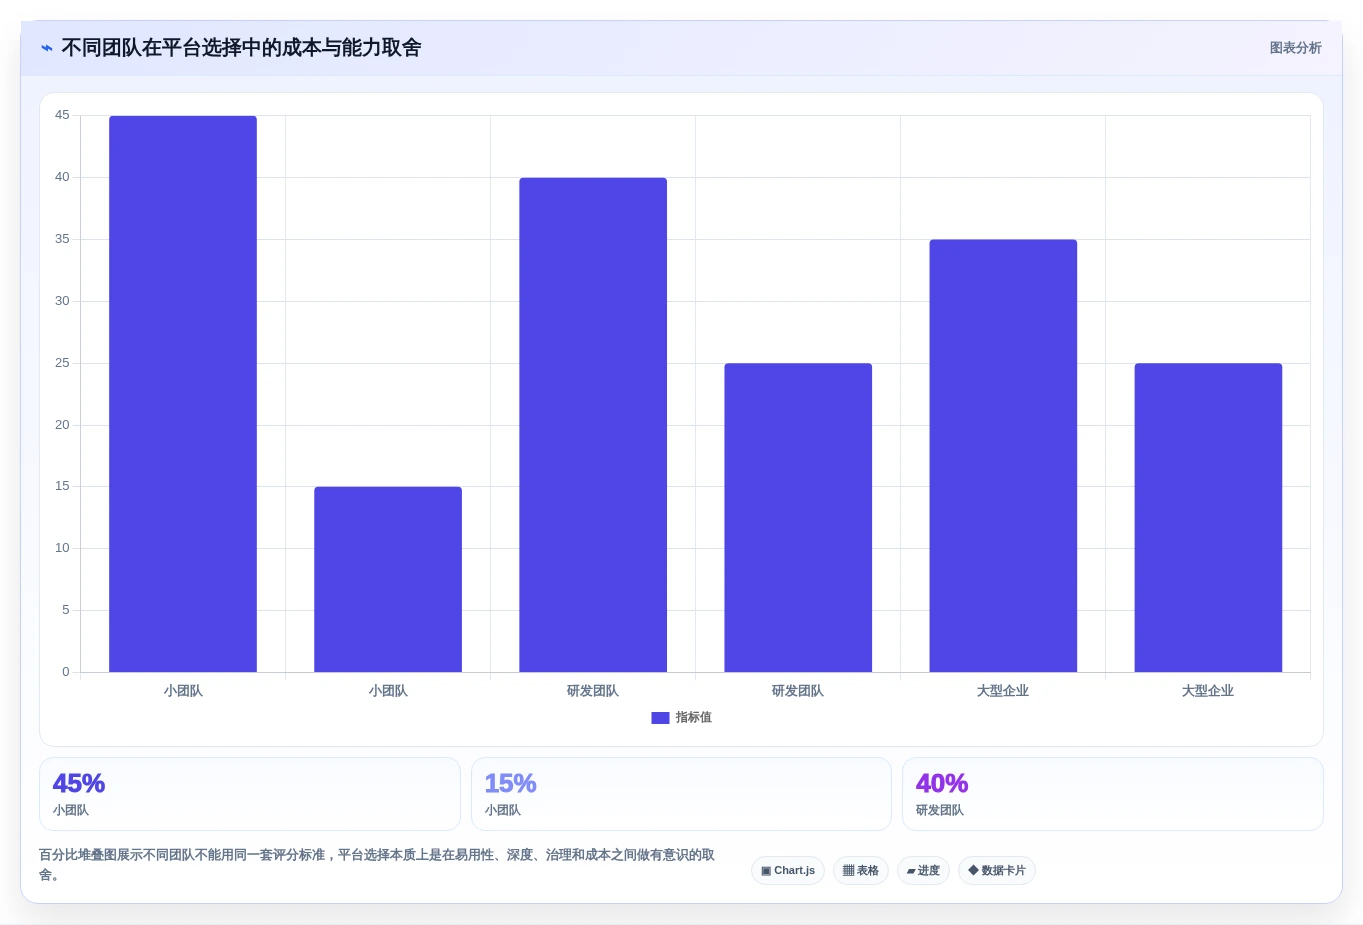Click the chart title 不同团队在平台选择中的成本与能力取舍

[x=241, y=48]
